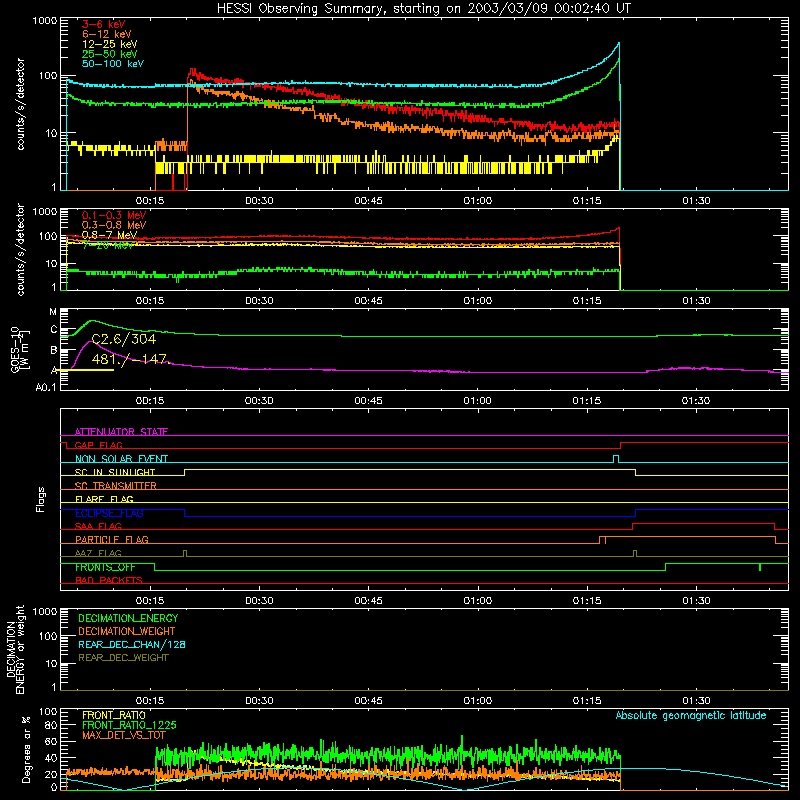This screenshot has width=800, height=800.
Task: Click the 01:15 time label under Flags panel
Action: (x=587, y=601)
